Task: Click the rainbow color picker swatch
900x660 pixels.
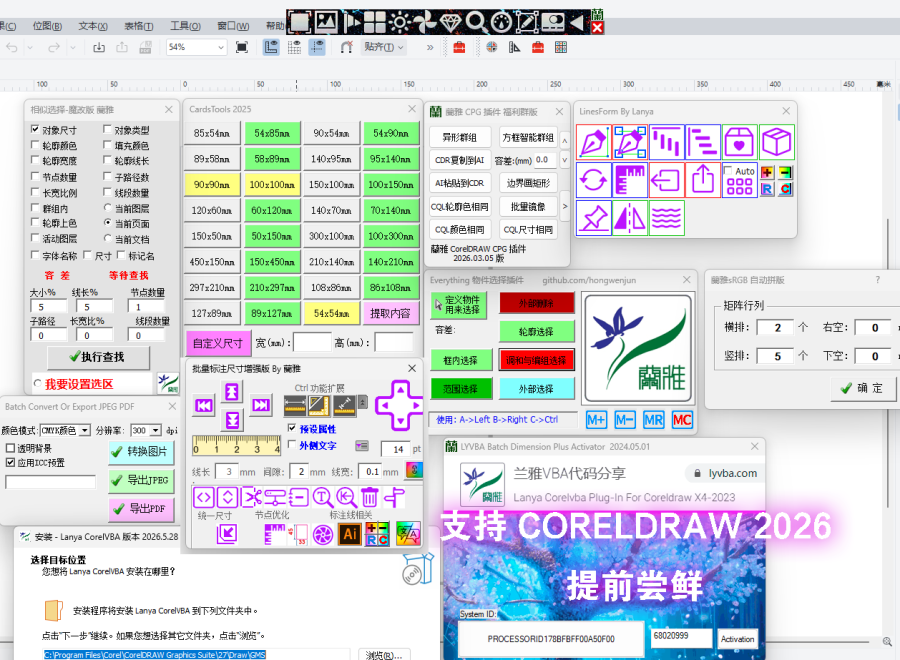Action: click(x=414, y=470)
